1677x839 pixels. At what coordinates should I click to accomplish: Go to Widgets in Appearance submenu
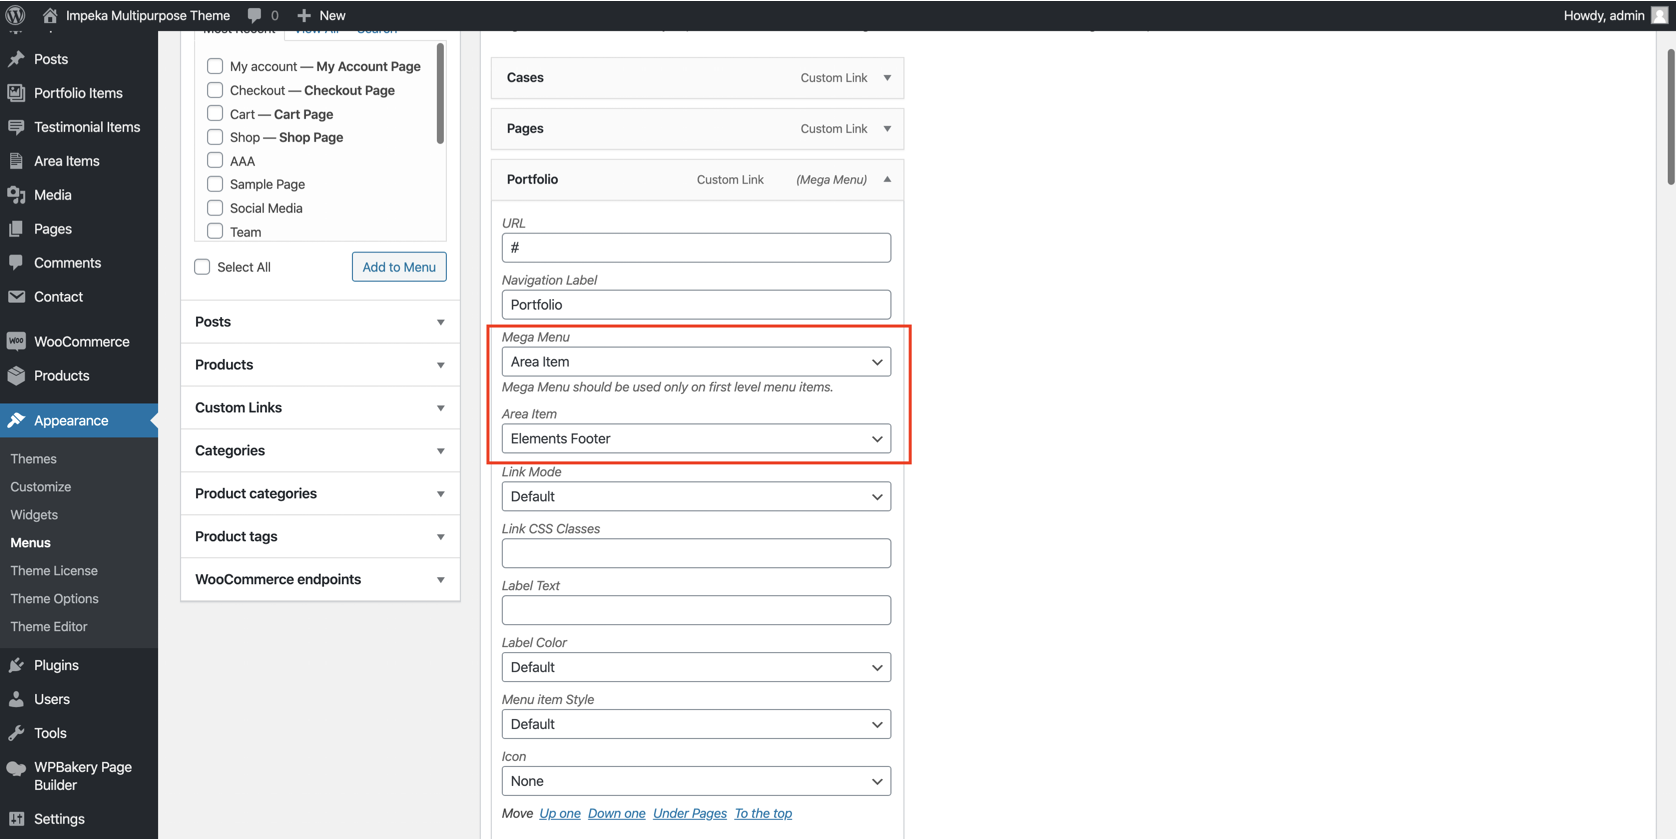pyautogui.click(x=34, y=515)
